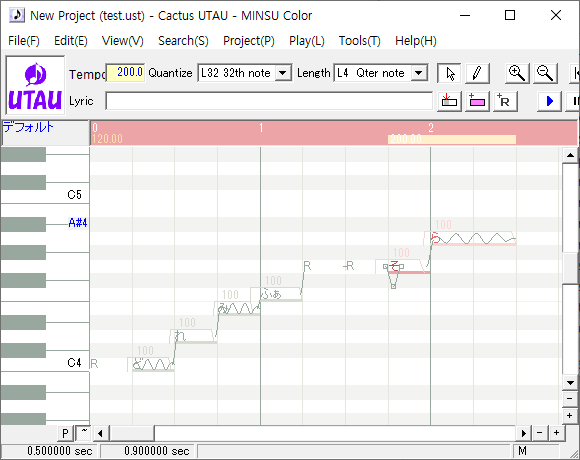This screenshot has height=460, width=580.
Task: Click measure 2 on the ruler
Action: click(431, 128)
